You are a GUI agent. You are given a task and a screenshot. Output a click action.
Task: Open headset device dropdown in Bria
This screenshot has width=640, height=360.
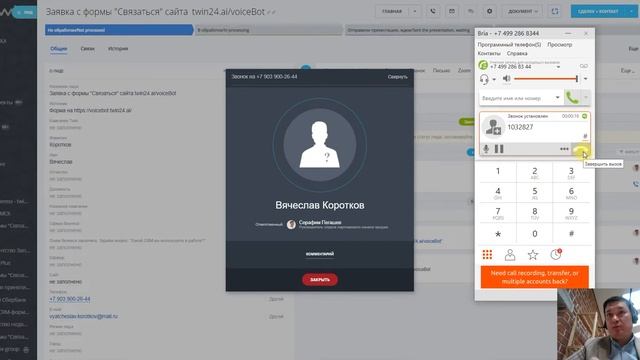494,79
